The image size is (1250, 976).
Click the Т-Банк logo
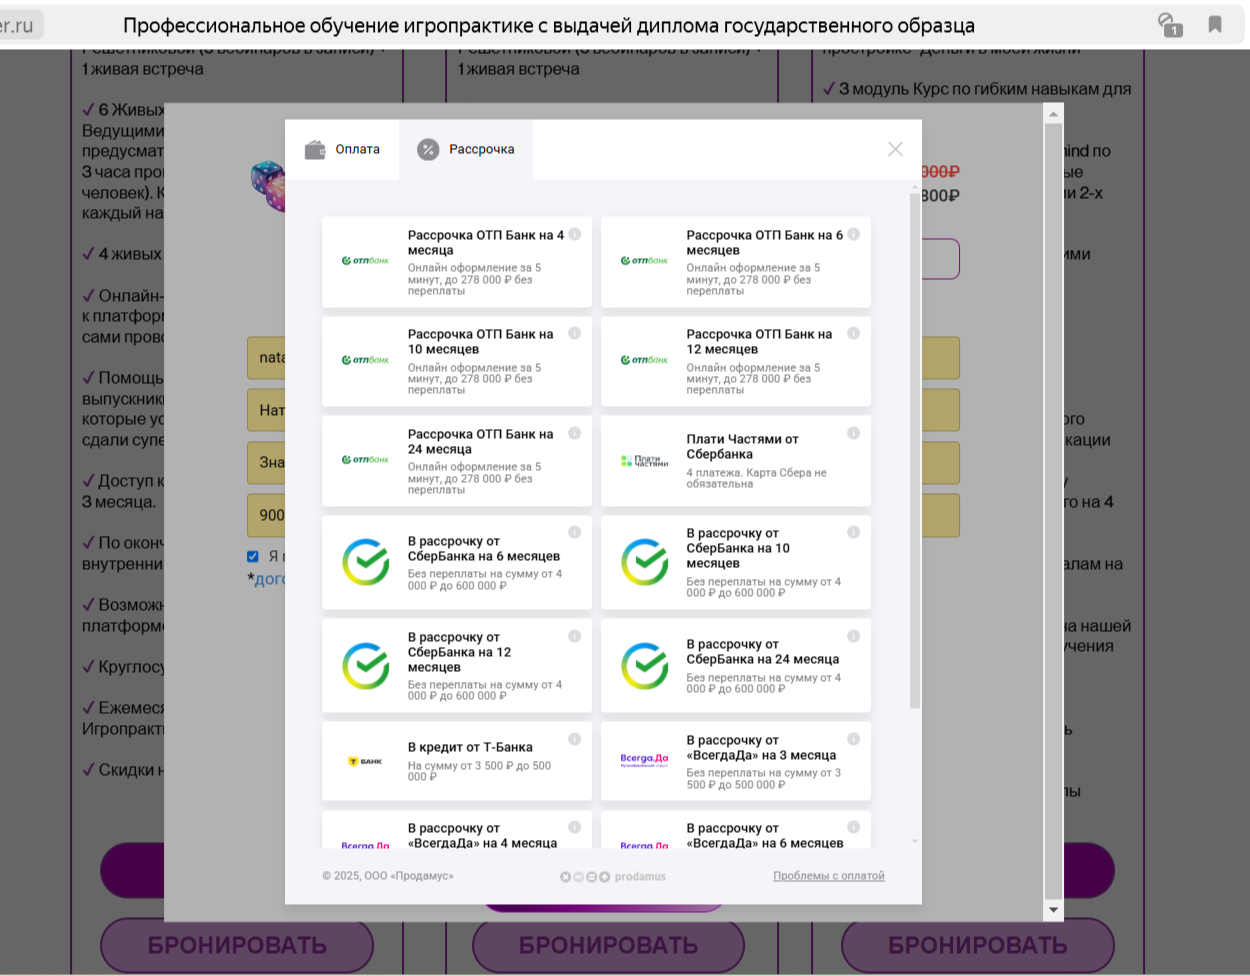365,762
